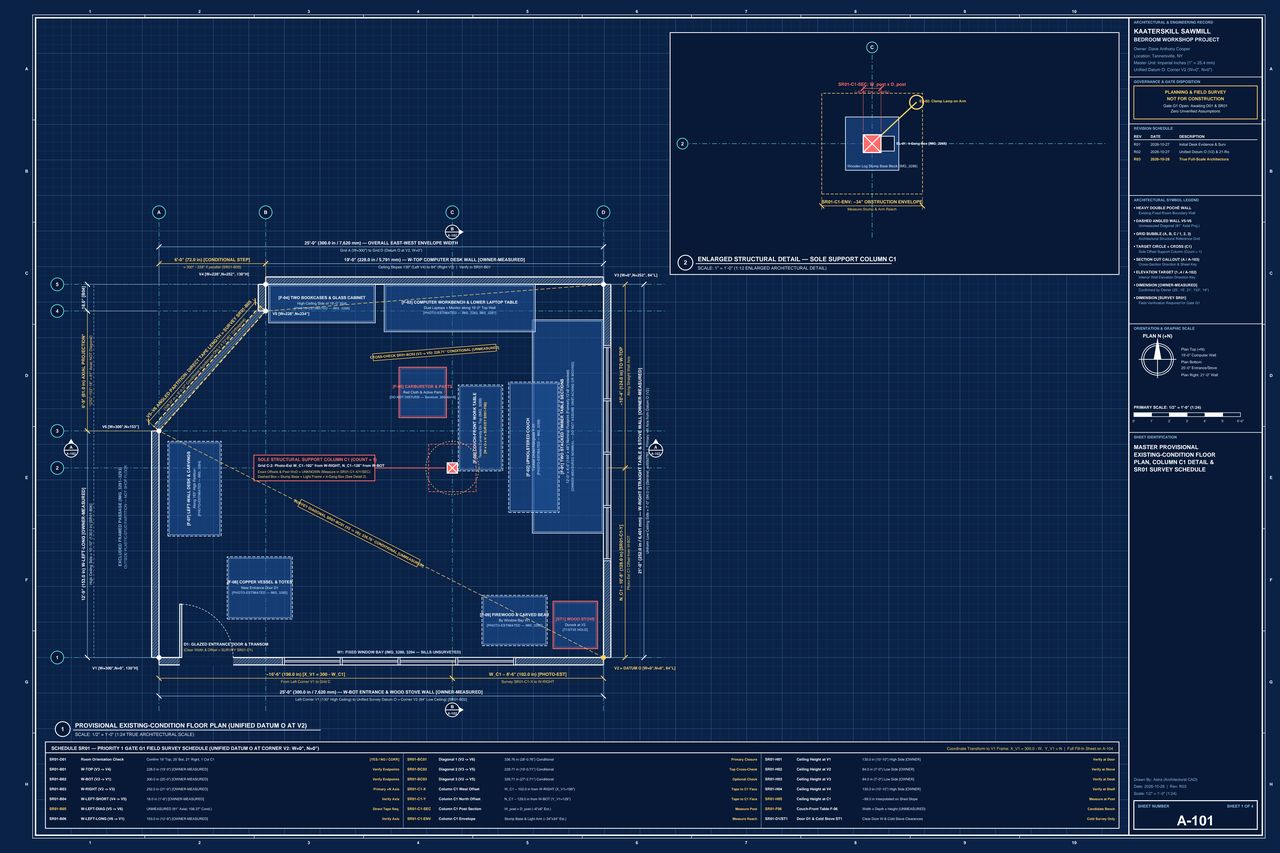
Task: Select the Firewood & Carved Beam block
Action: coord(515,619)
